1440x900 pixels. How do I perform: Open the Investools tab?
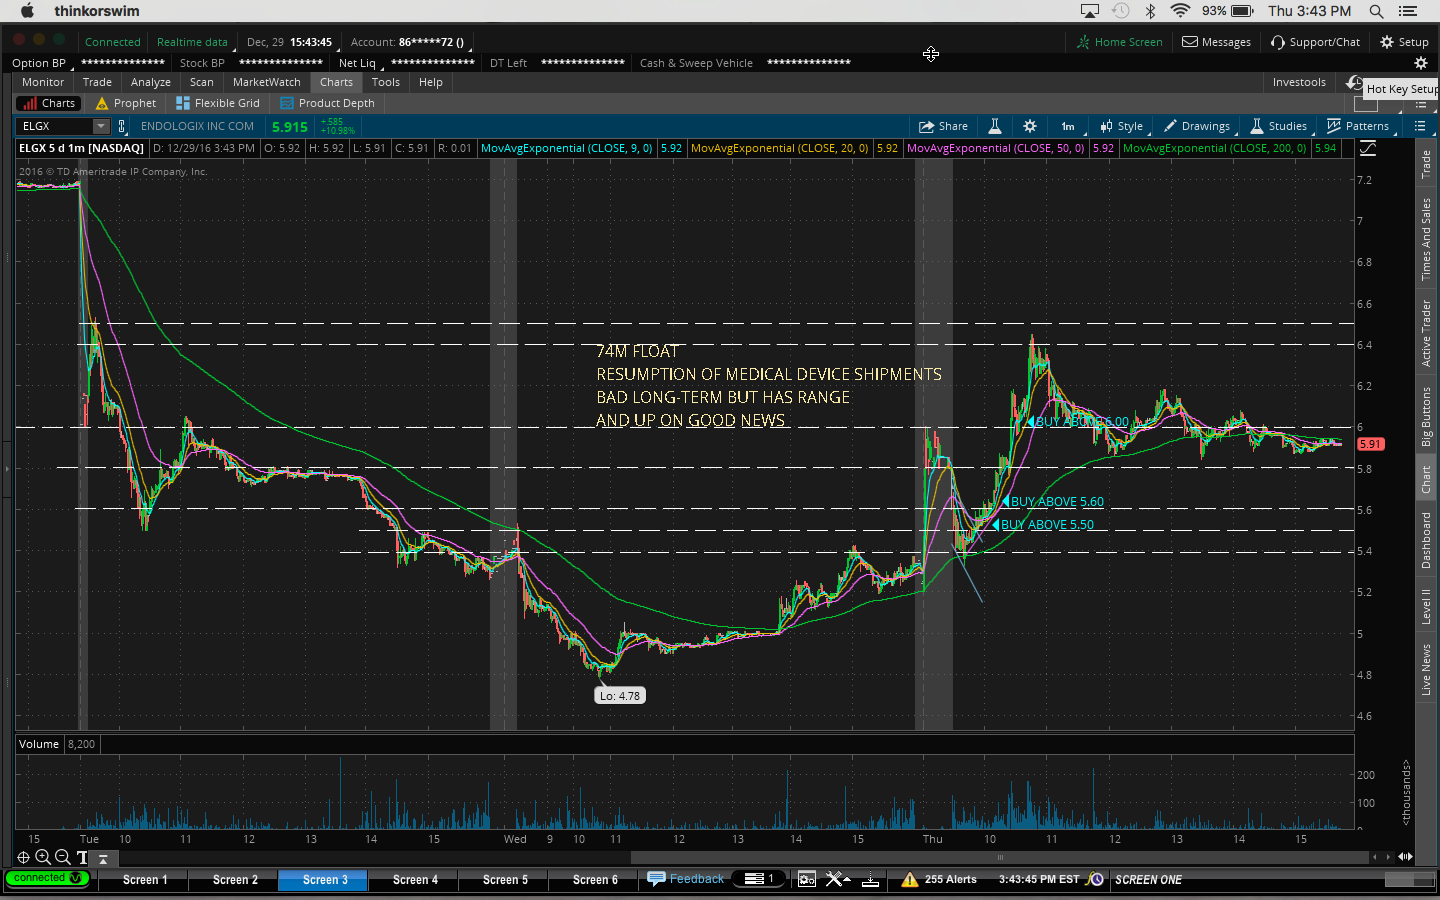pyautogui.click(x=1299, y=82)
